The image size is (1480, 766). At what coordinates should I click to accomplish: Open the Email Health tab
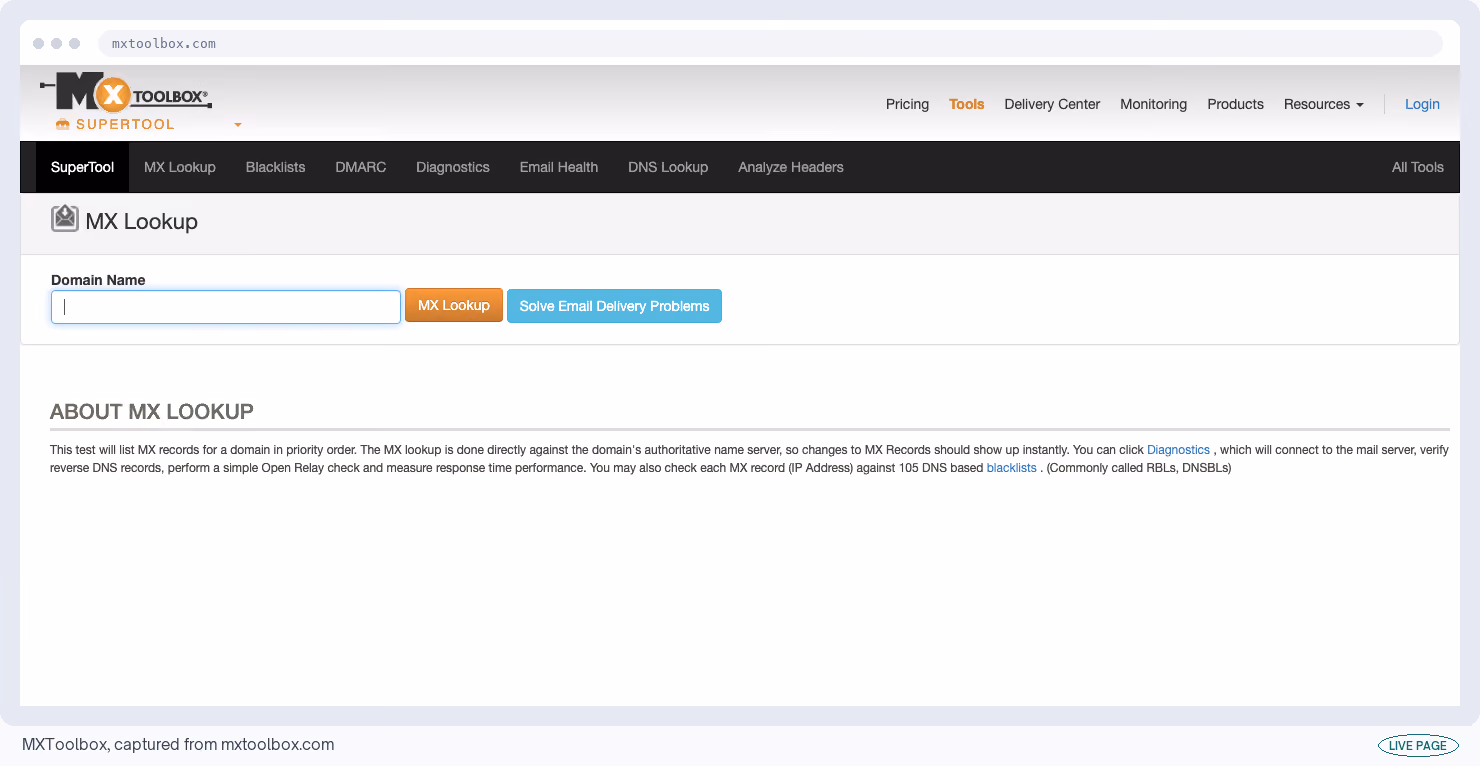559,167
